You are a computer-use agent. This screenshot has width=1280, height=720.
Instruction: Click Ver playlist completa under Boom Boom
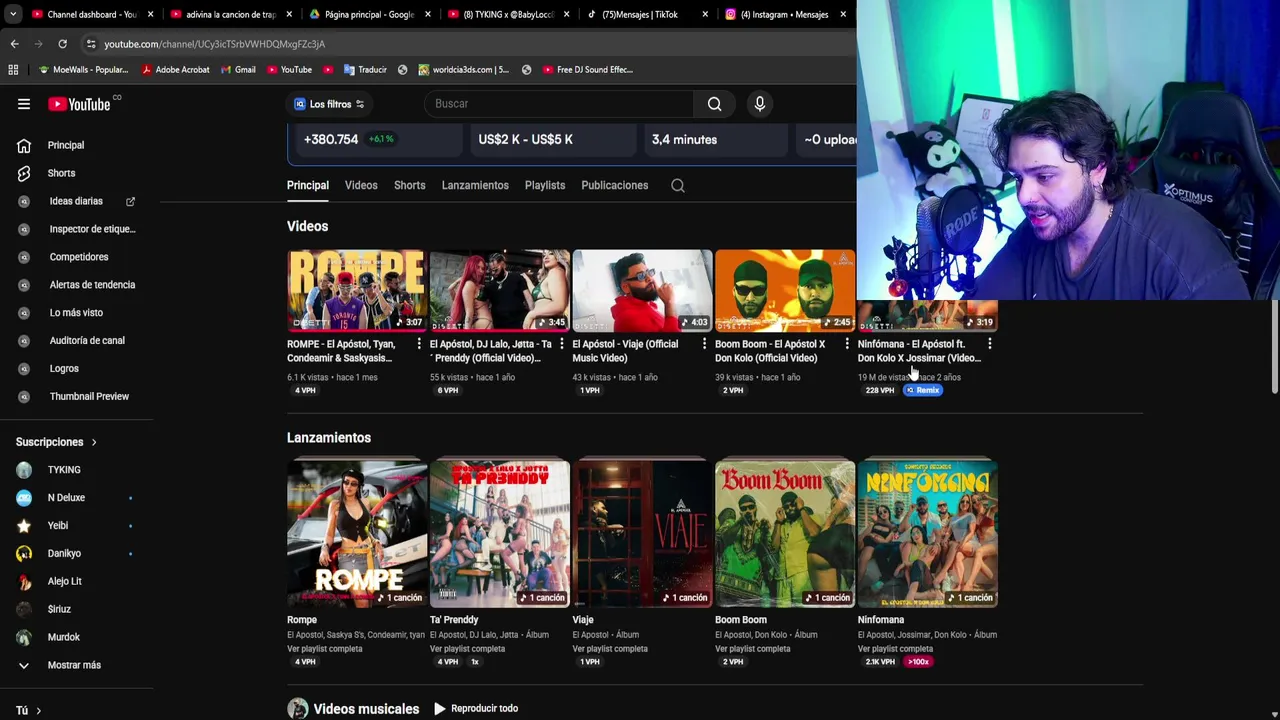[753, 649]
